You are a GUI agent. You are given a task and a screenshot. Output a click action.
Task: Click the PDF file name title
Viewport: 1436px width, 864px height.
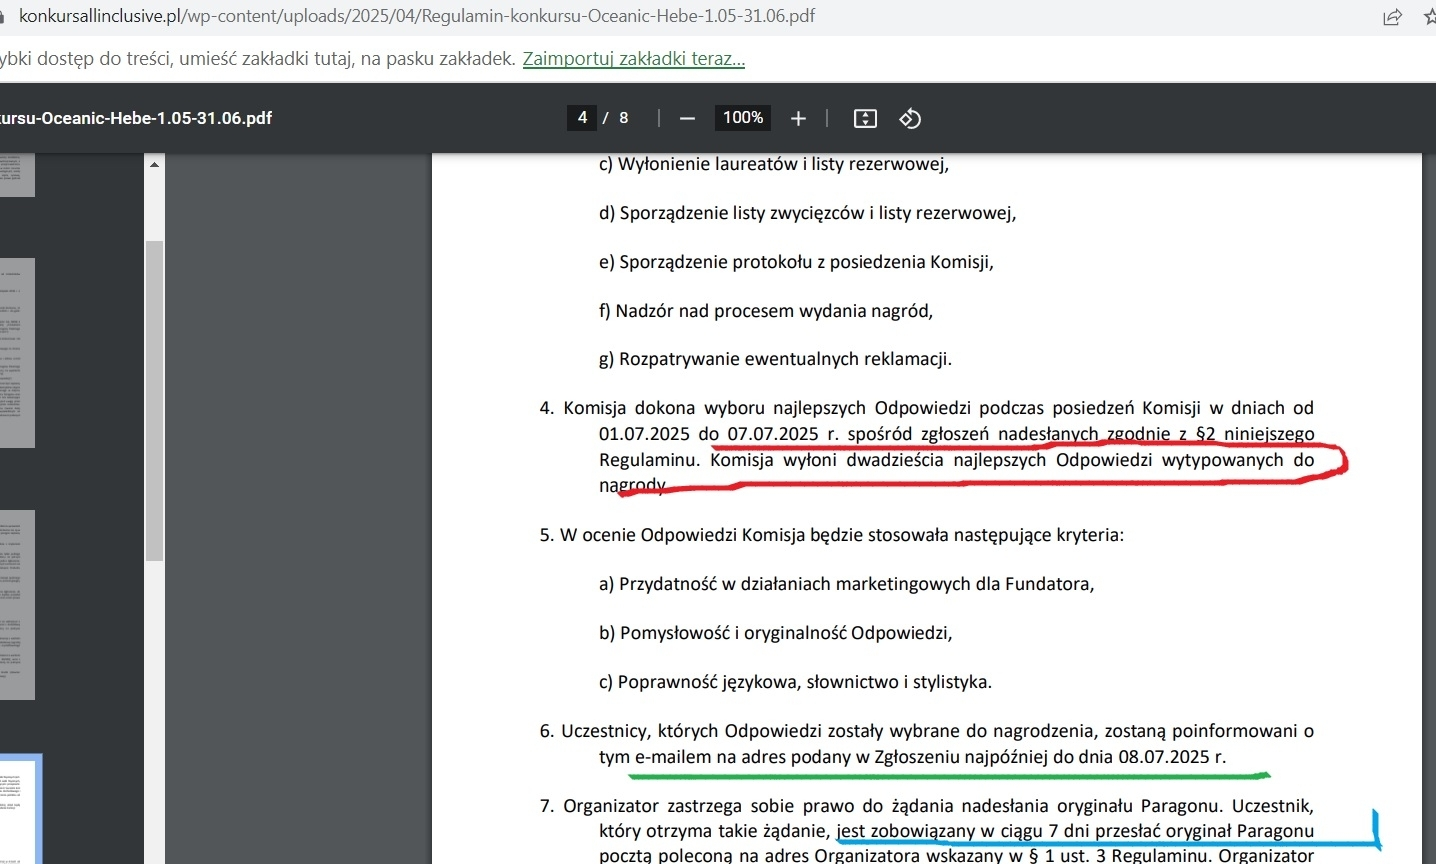pos(136,118)
